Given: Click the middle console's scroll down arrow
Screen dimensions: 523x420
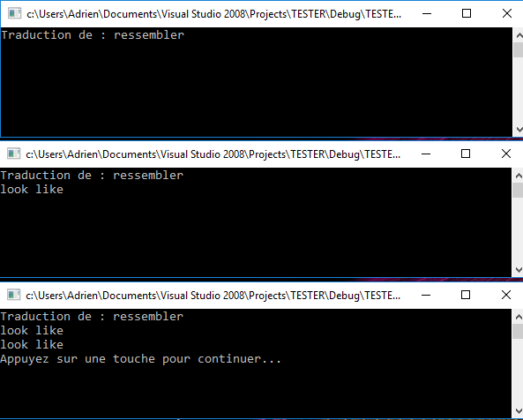Looking at the screenshot, I should click(x=518, y=270).
